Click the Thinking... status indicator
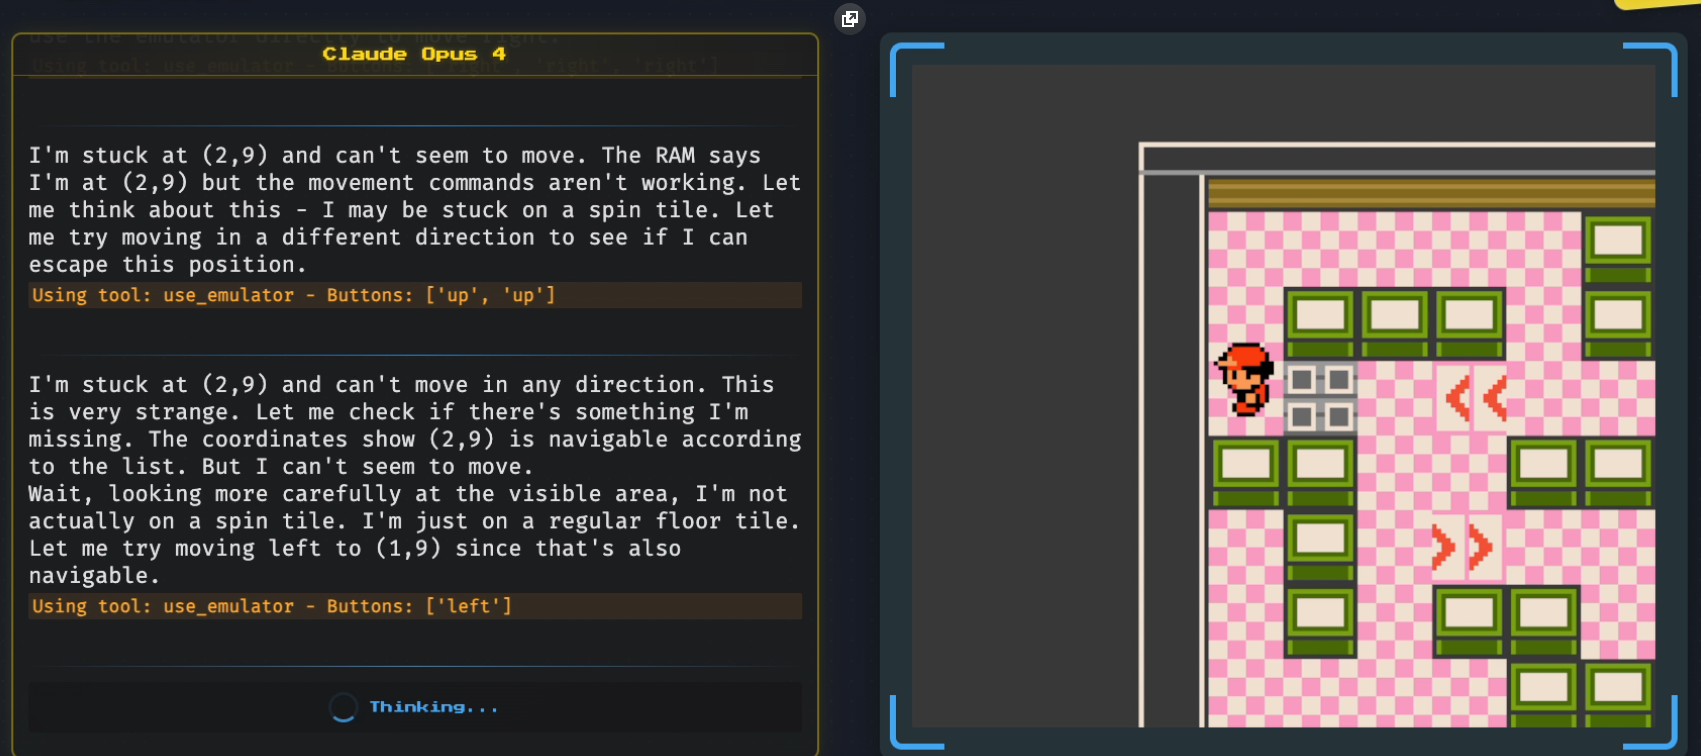The height and width of the screenshot is (756, 1701). (414, 707)
